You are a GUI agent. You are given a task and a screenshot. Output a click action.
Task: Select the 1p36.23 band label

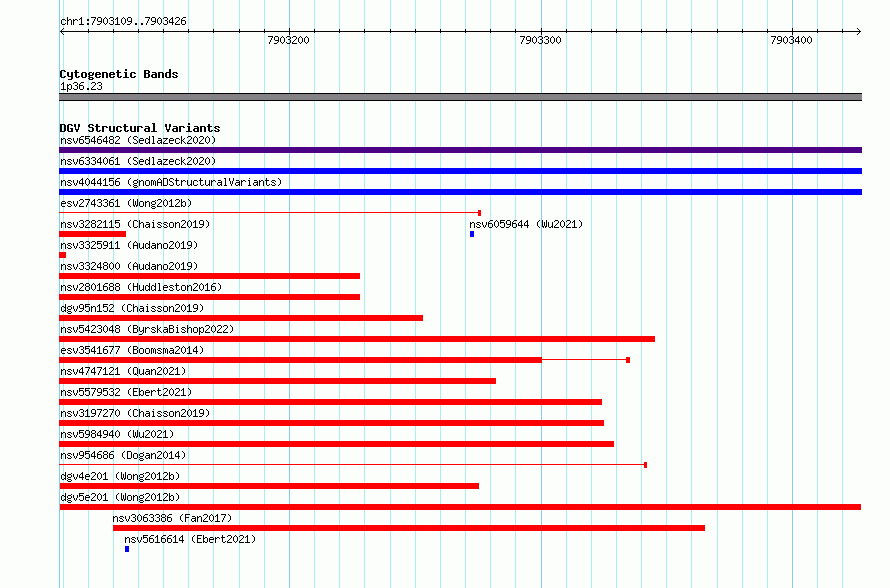81,86
